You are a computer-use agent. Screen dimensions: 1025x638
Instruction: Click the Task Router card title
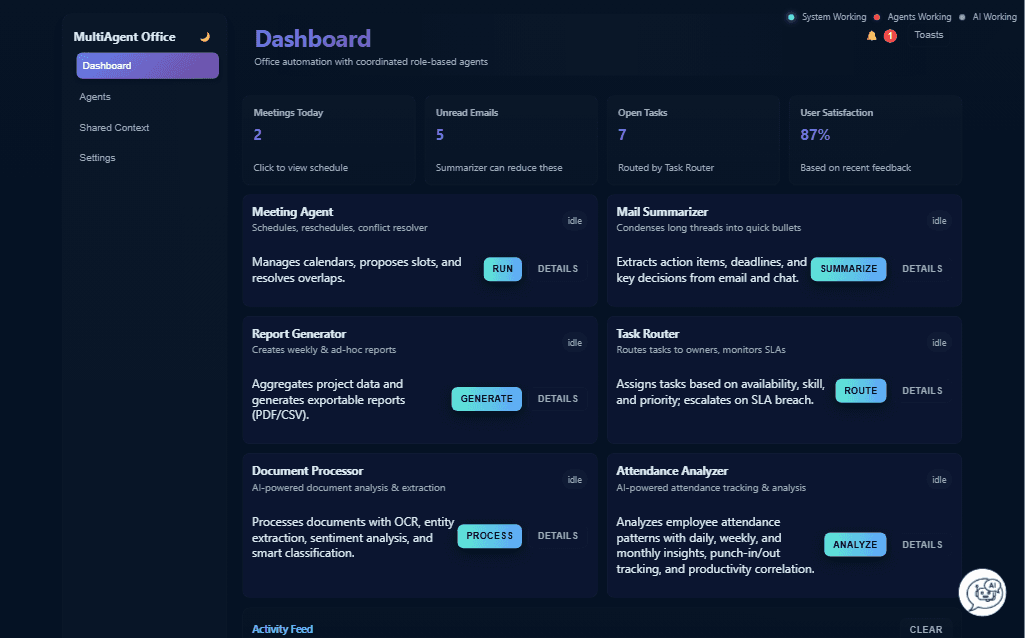pos(648,334)
